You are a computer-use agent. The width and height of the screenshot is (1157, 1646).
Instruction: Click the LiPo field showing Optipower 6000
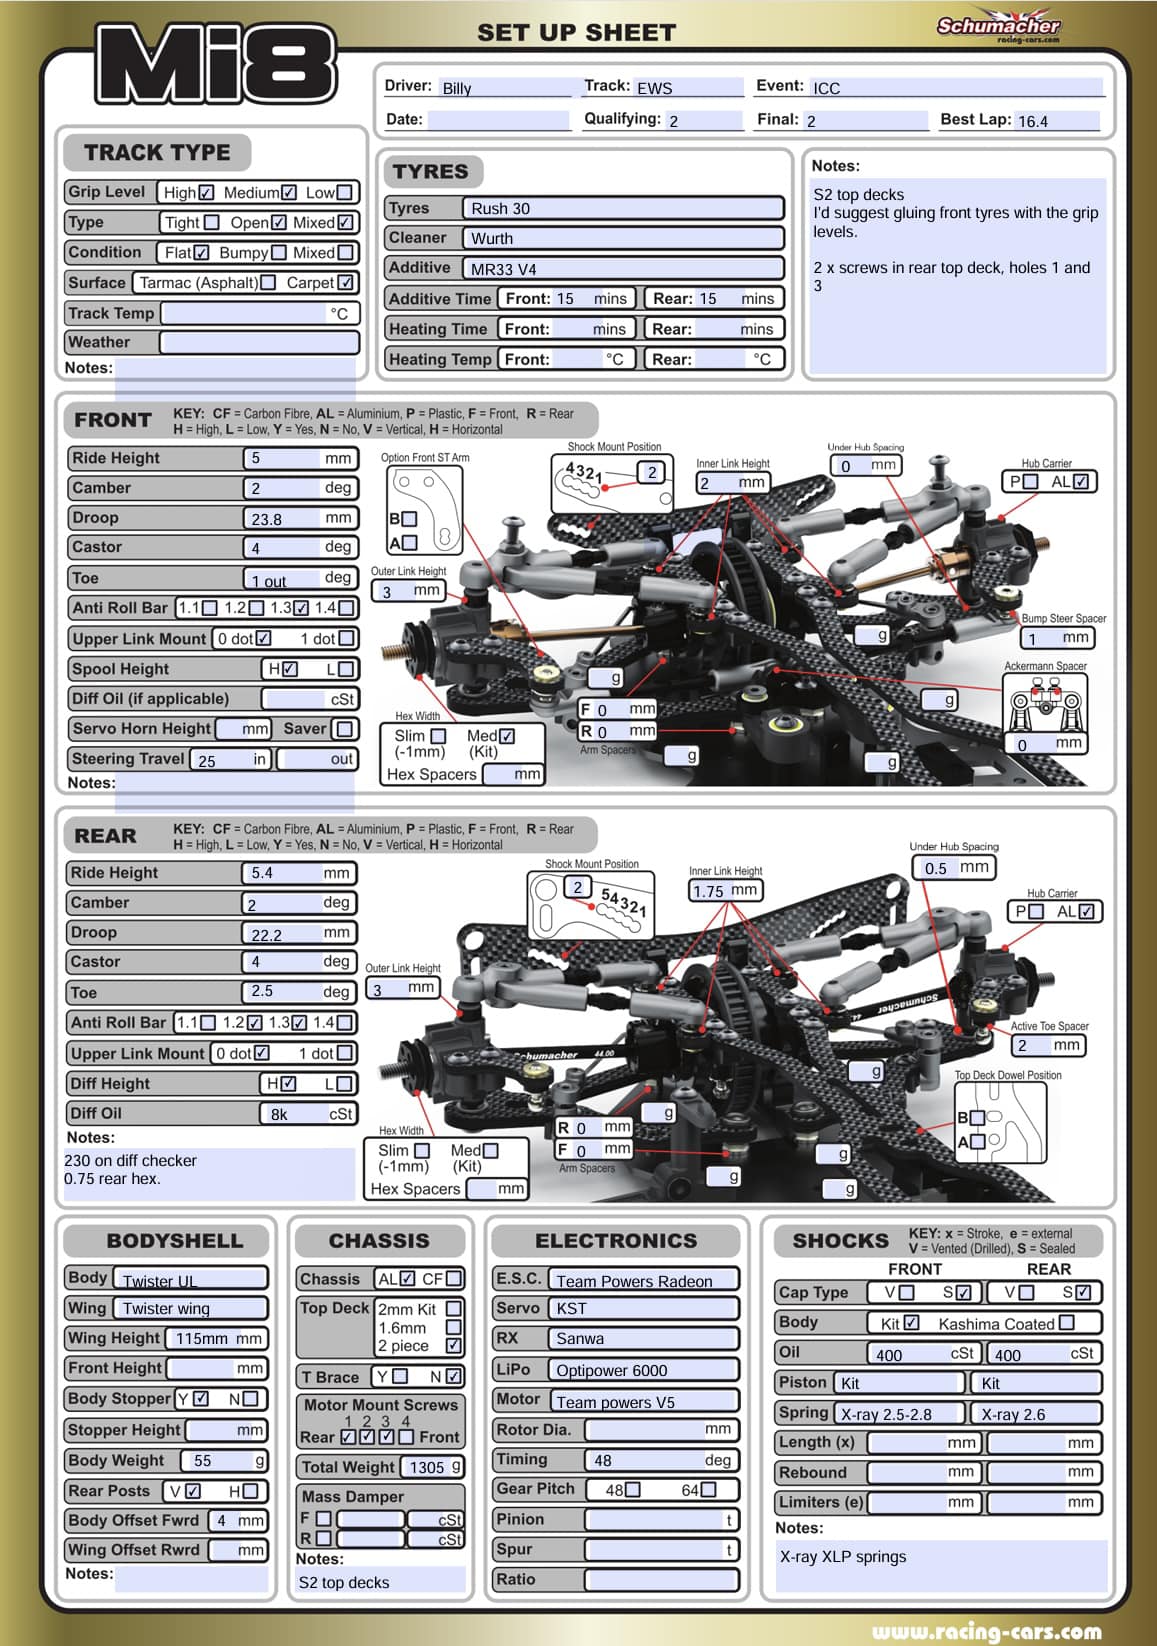[x=643, y=1369]
